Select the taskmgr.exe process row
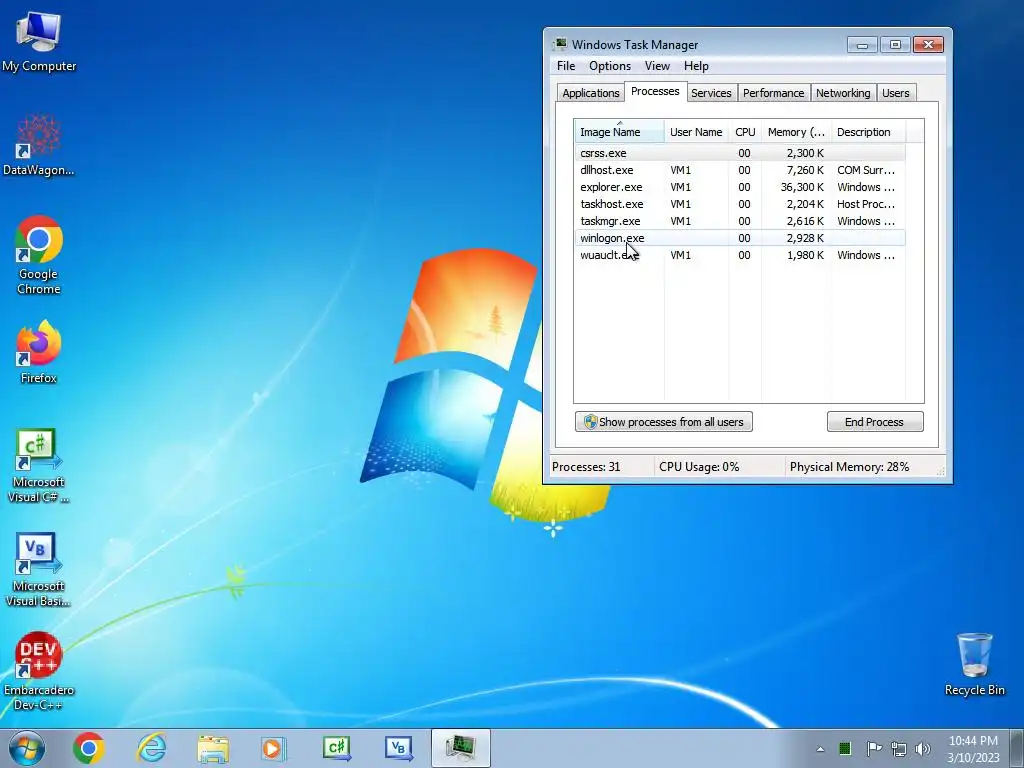This screenshot has width=1024, height=768. 740,221
